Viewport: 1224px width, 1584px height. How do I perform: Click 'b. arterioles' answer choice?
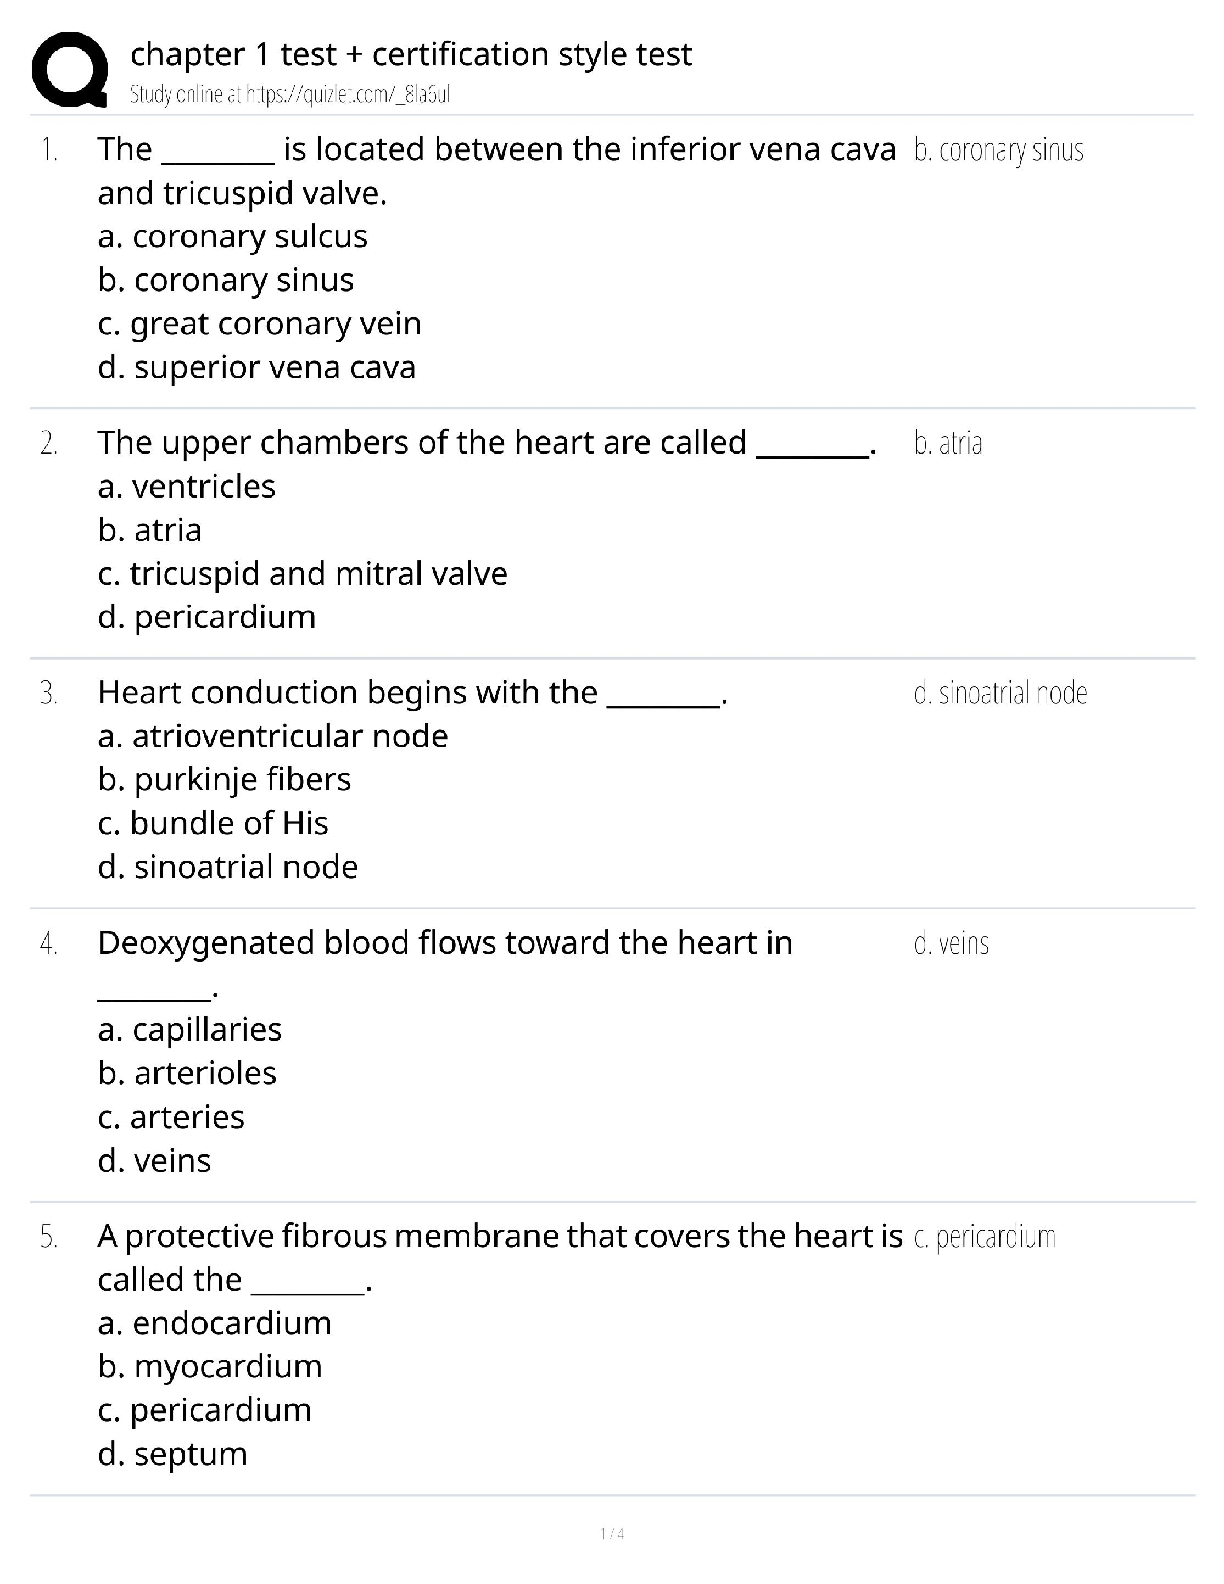pos(188,1073)
